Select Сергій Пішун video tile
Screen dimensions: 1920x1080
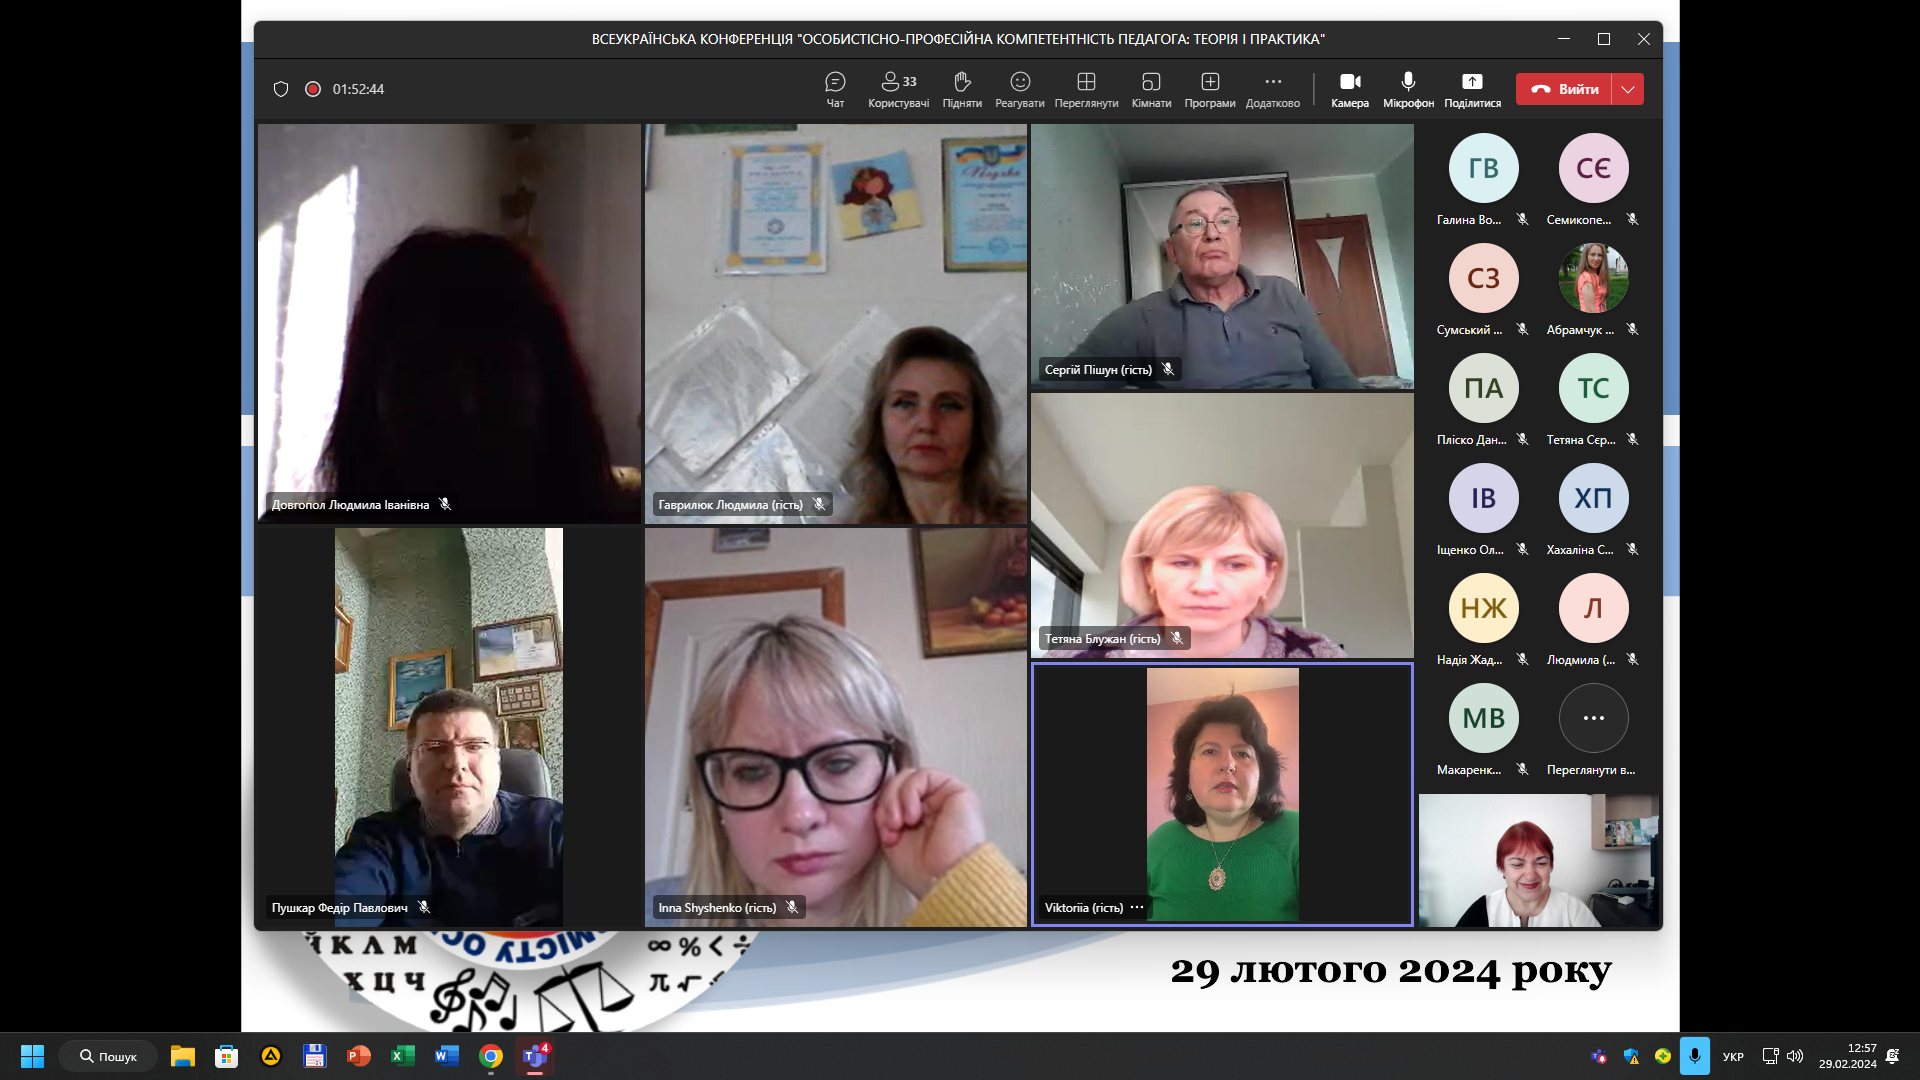1222,256
